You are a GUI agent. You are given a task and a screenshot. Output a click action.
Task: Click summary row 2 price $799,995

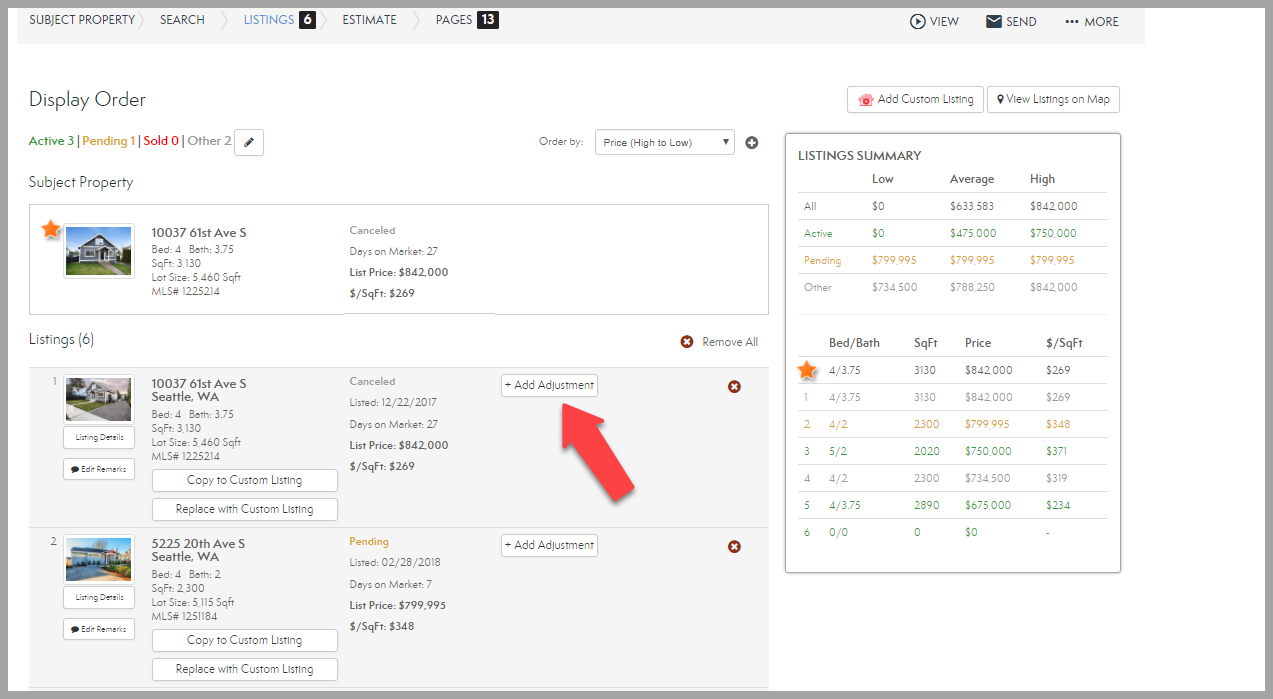coord(988,424)
